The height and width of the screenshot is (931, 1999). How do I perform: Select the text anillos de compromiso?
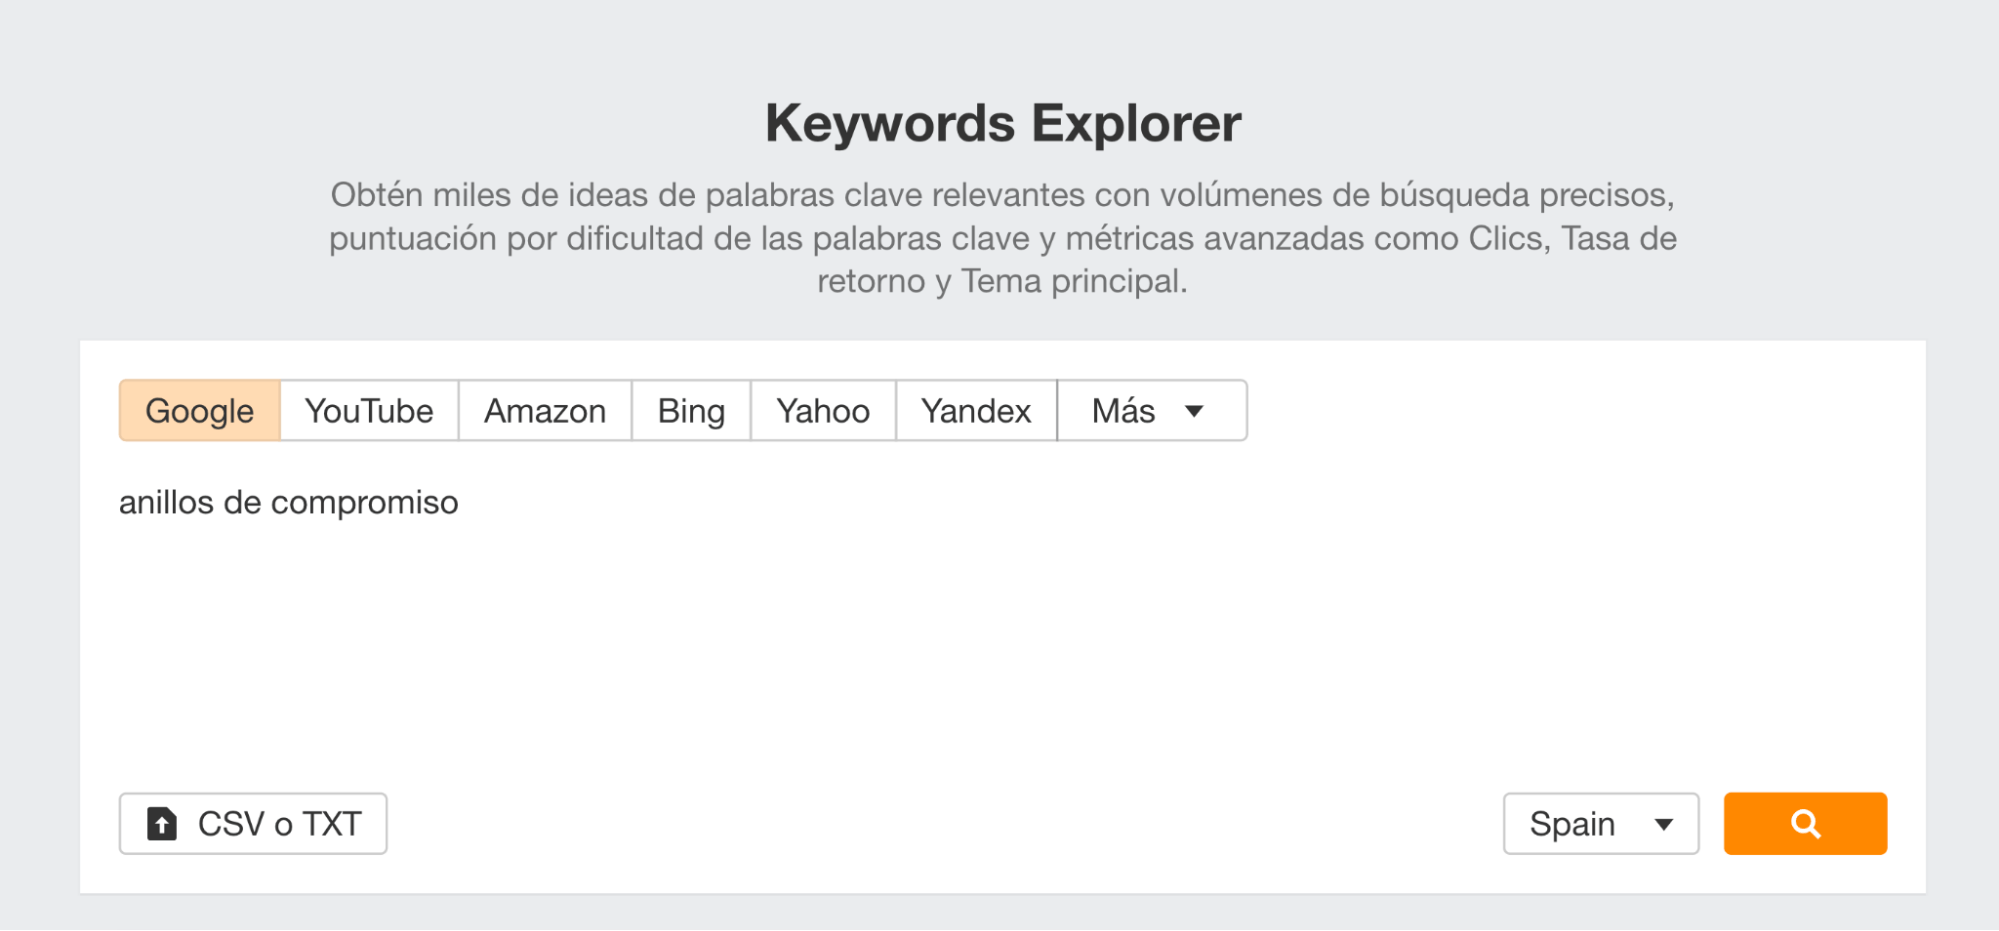[289, 502]
